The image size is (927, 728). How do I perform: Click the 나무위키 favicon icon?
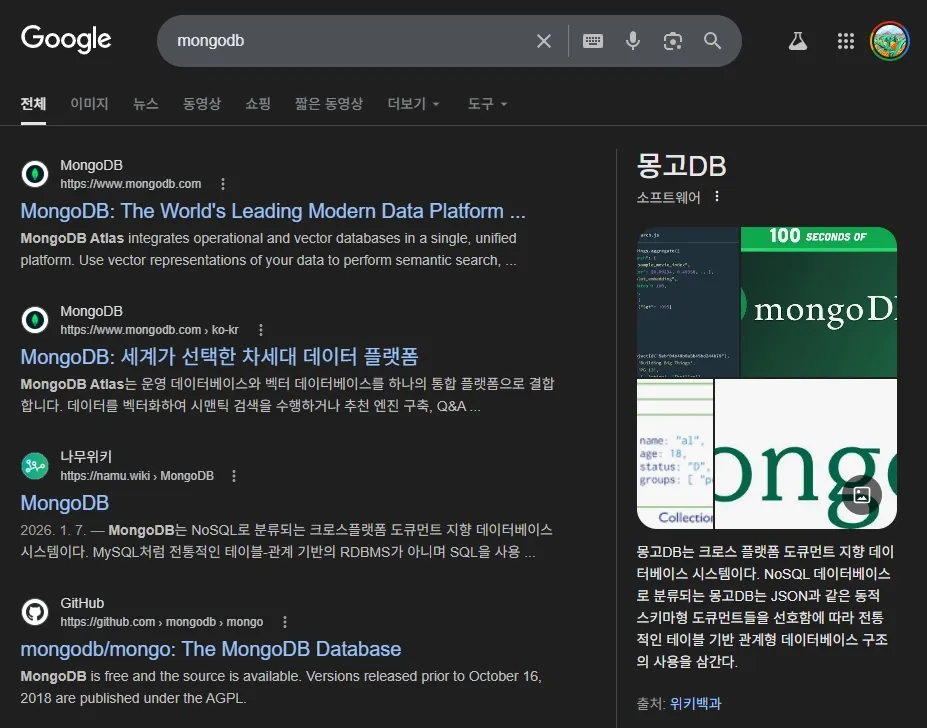35,466
